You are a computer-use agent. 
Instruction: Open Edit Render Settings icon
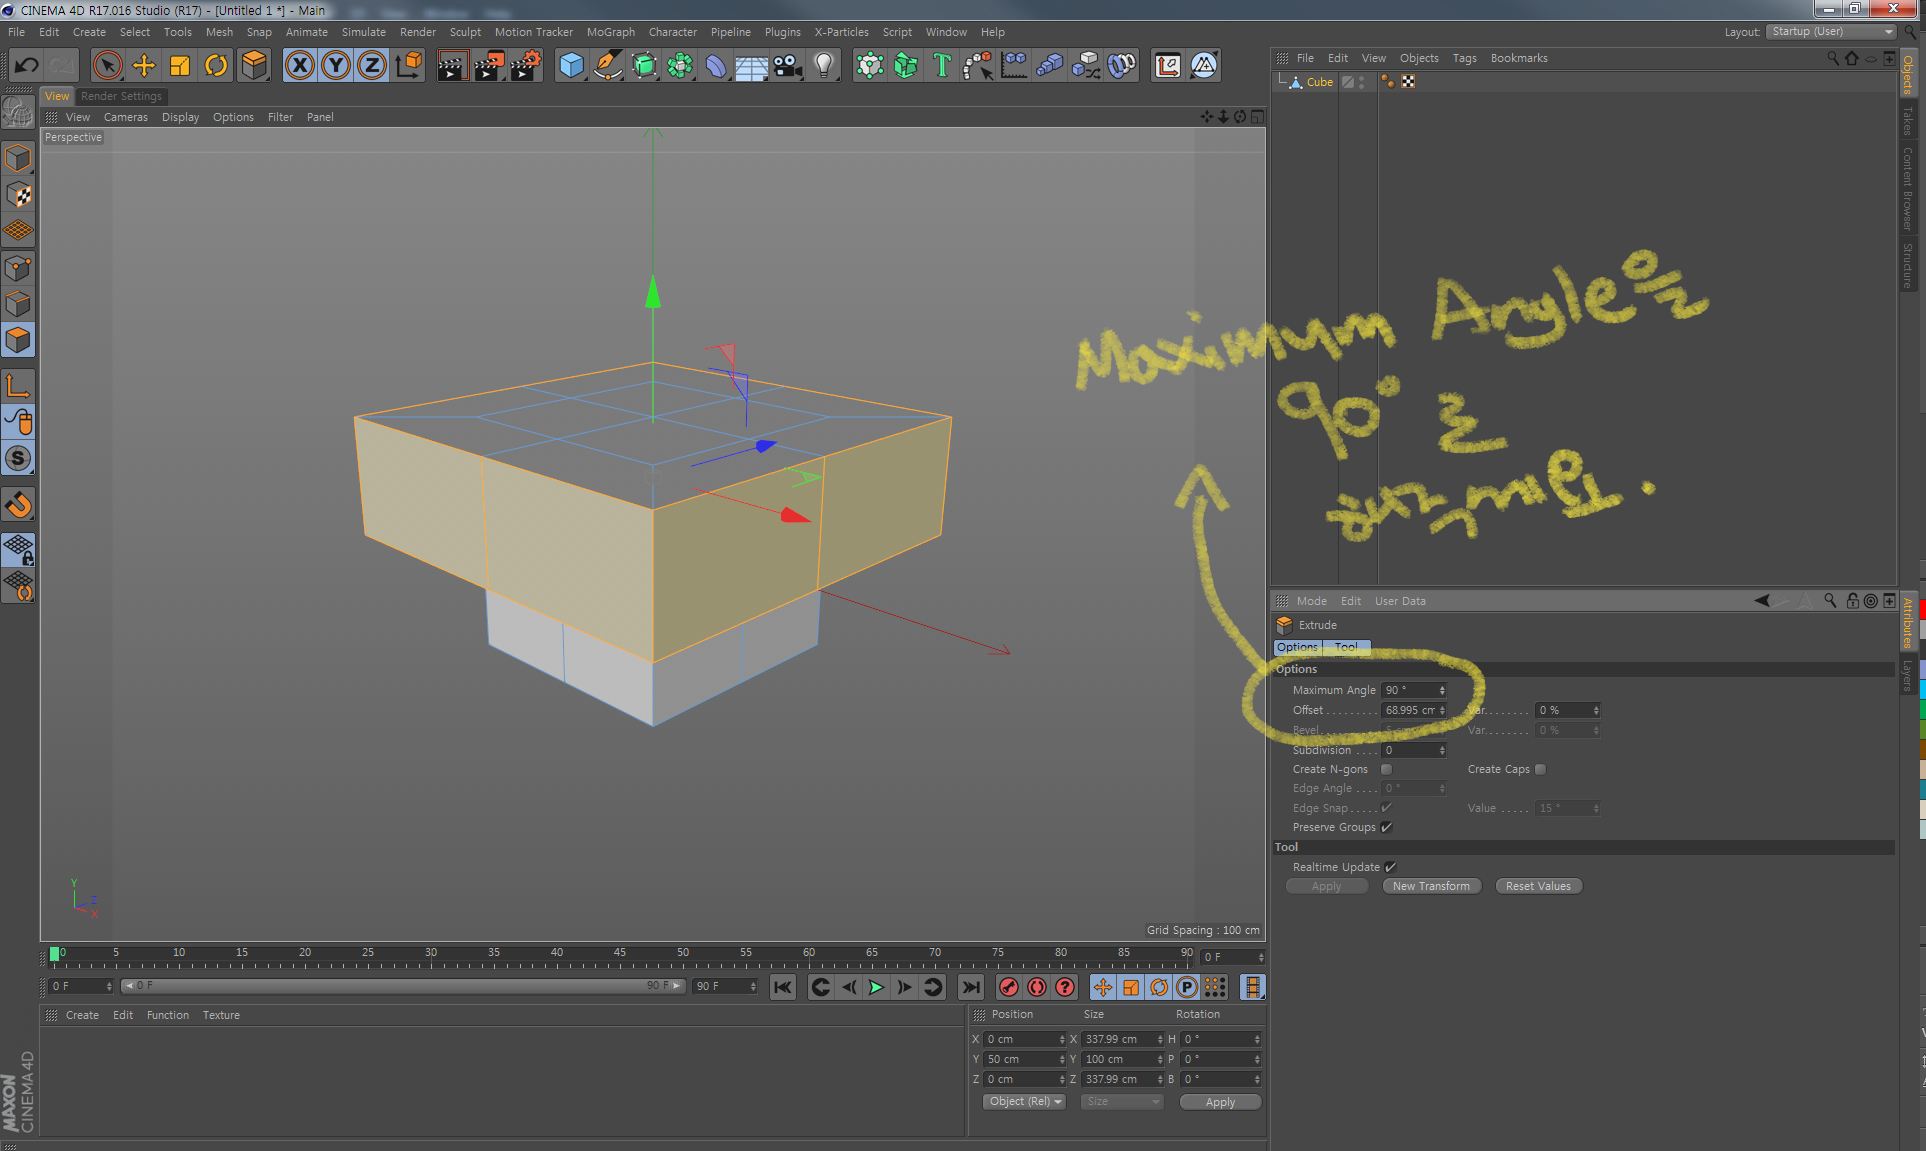click(526, 66)
